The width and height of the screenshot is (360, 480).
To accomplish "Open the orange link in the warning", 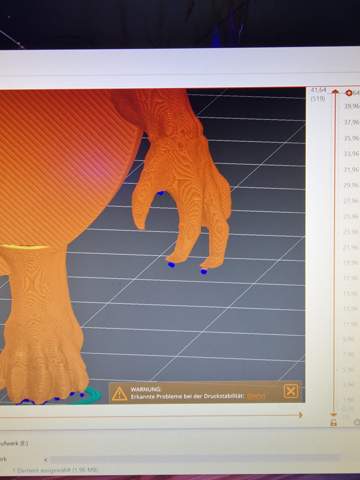I will (x=256, y=396).
